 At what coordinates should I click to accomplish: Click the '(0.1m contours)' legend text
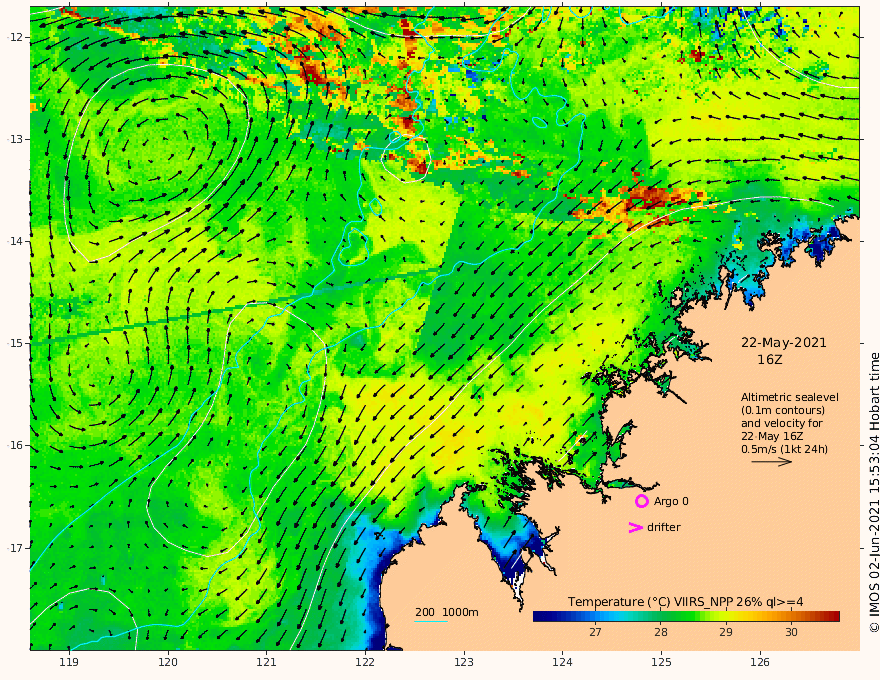click(783, 410)
